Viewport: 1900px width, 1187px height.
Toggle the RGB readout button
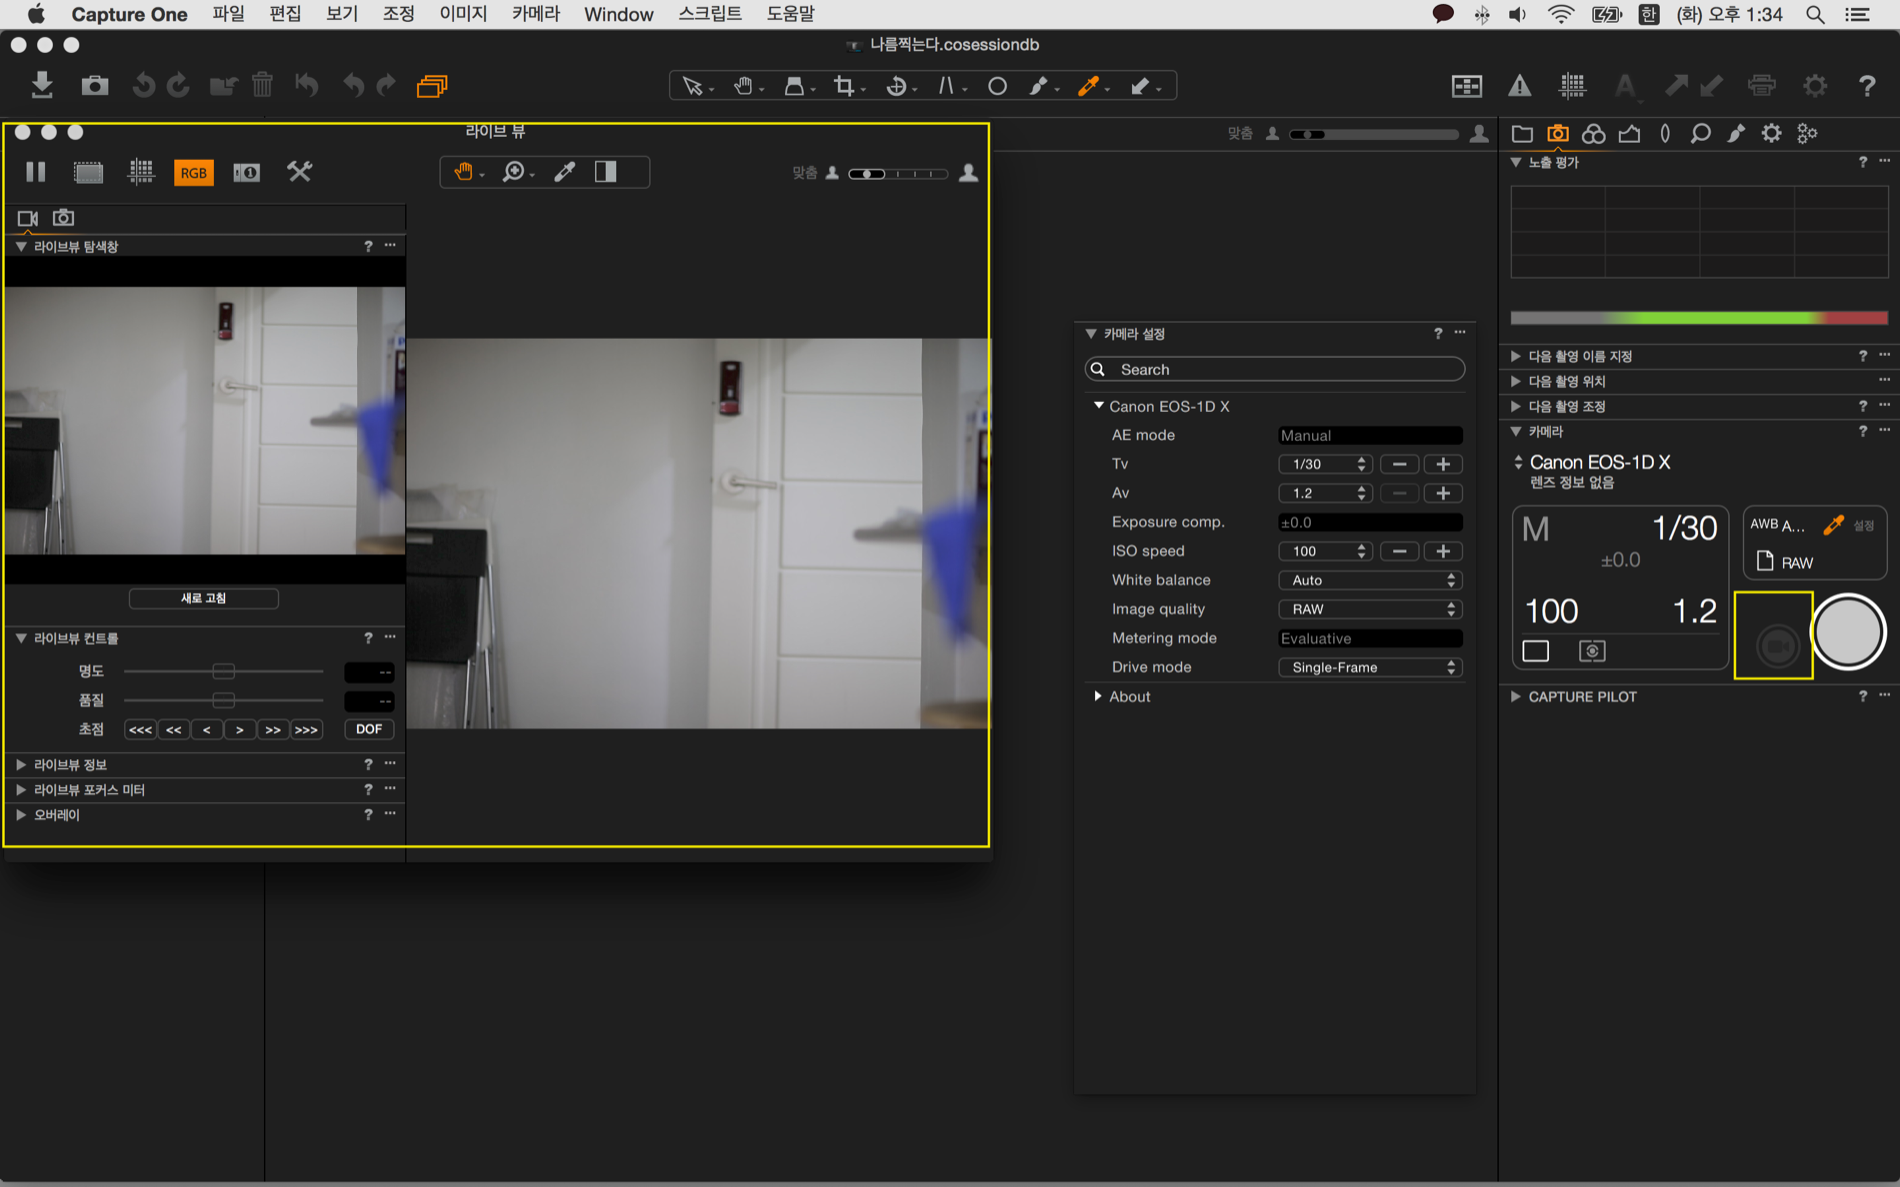pyautogui.click(x=193, y=172)
